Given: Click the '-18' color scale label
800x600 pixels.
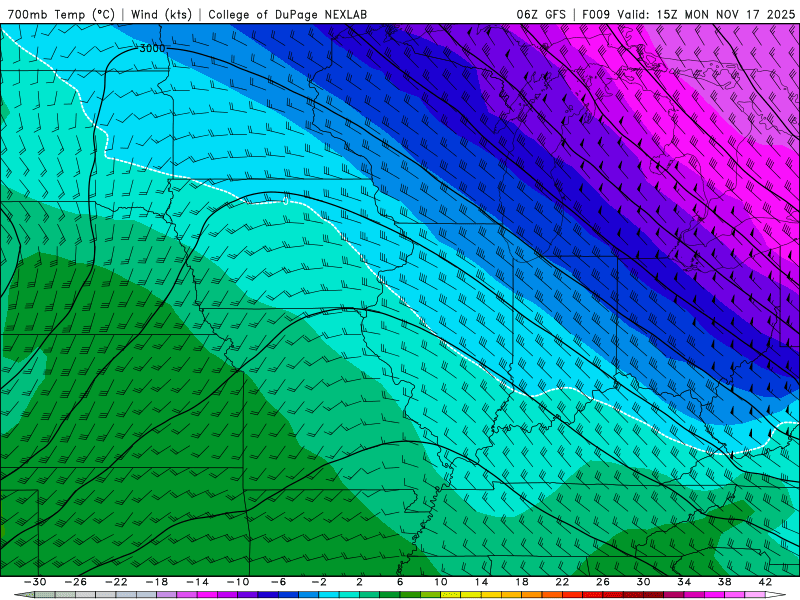Looking at the screenshot, I should pyautogui.click(x=157, y=582).
